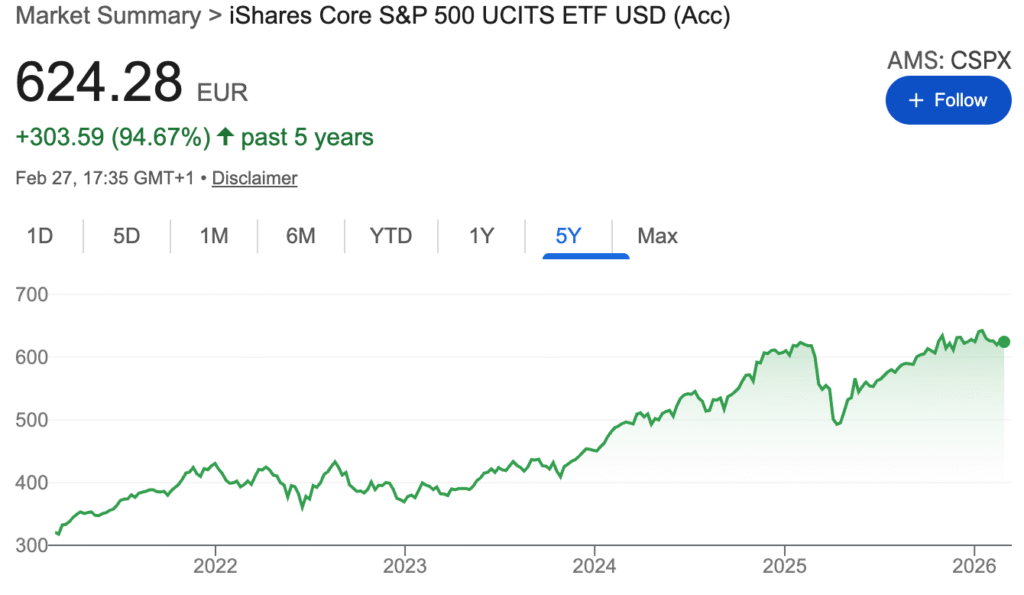Click the green upward arrow icon
Screen dimensions: 1024x595
coord(226,137)
